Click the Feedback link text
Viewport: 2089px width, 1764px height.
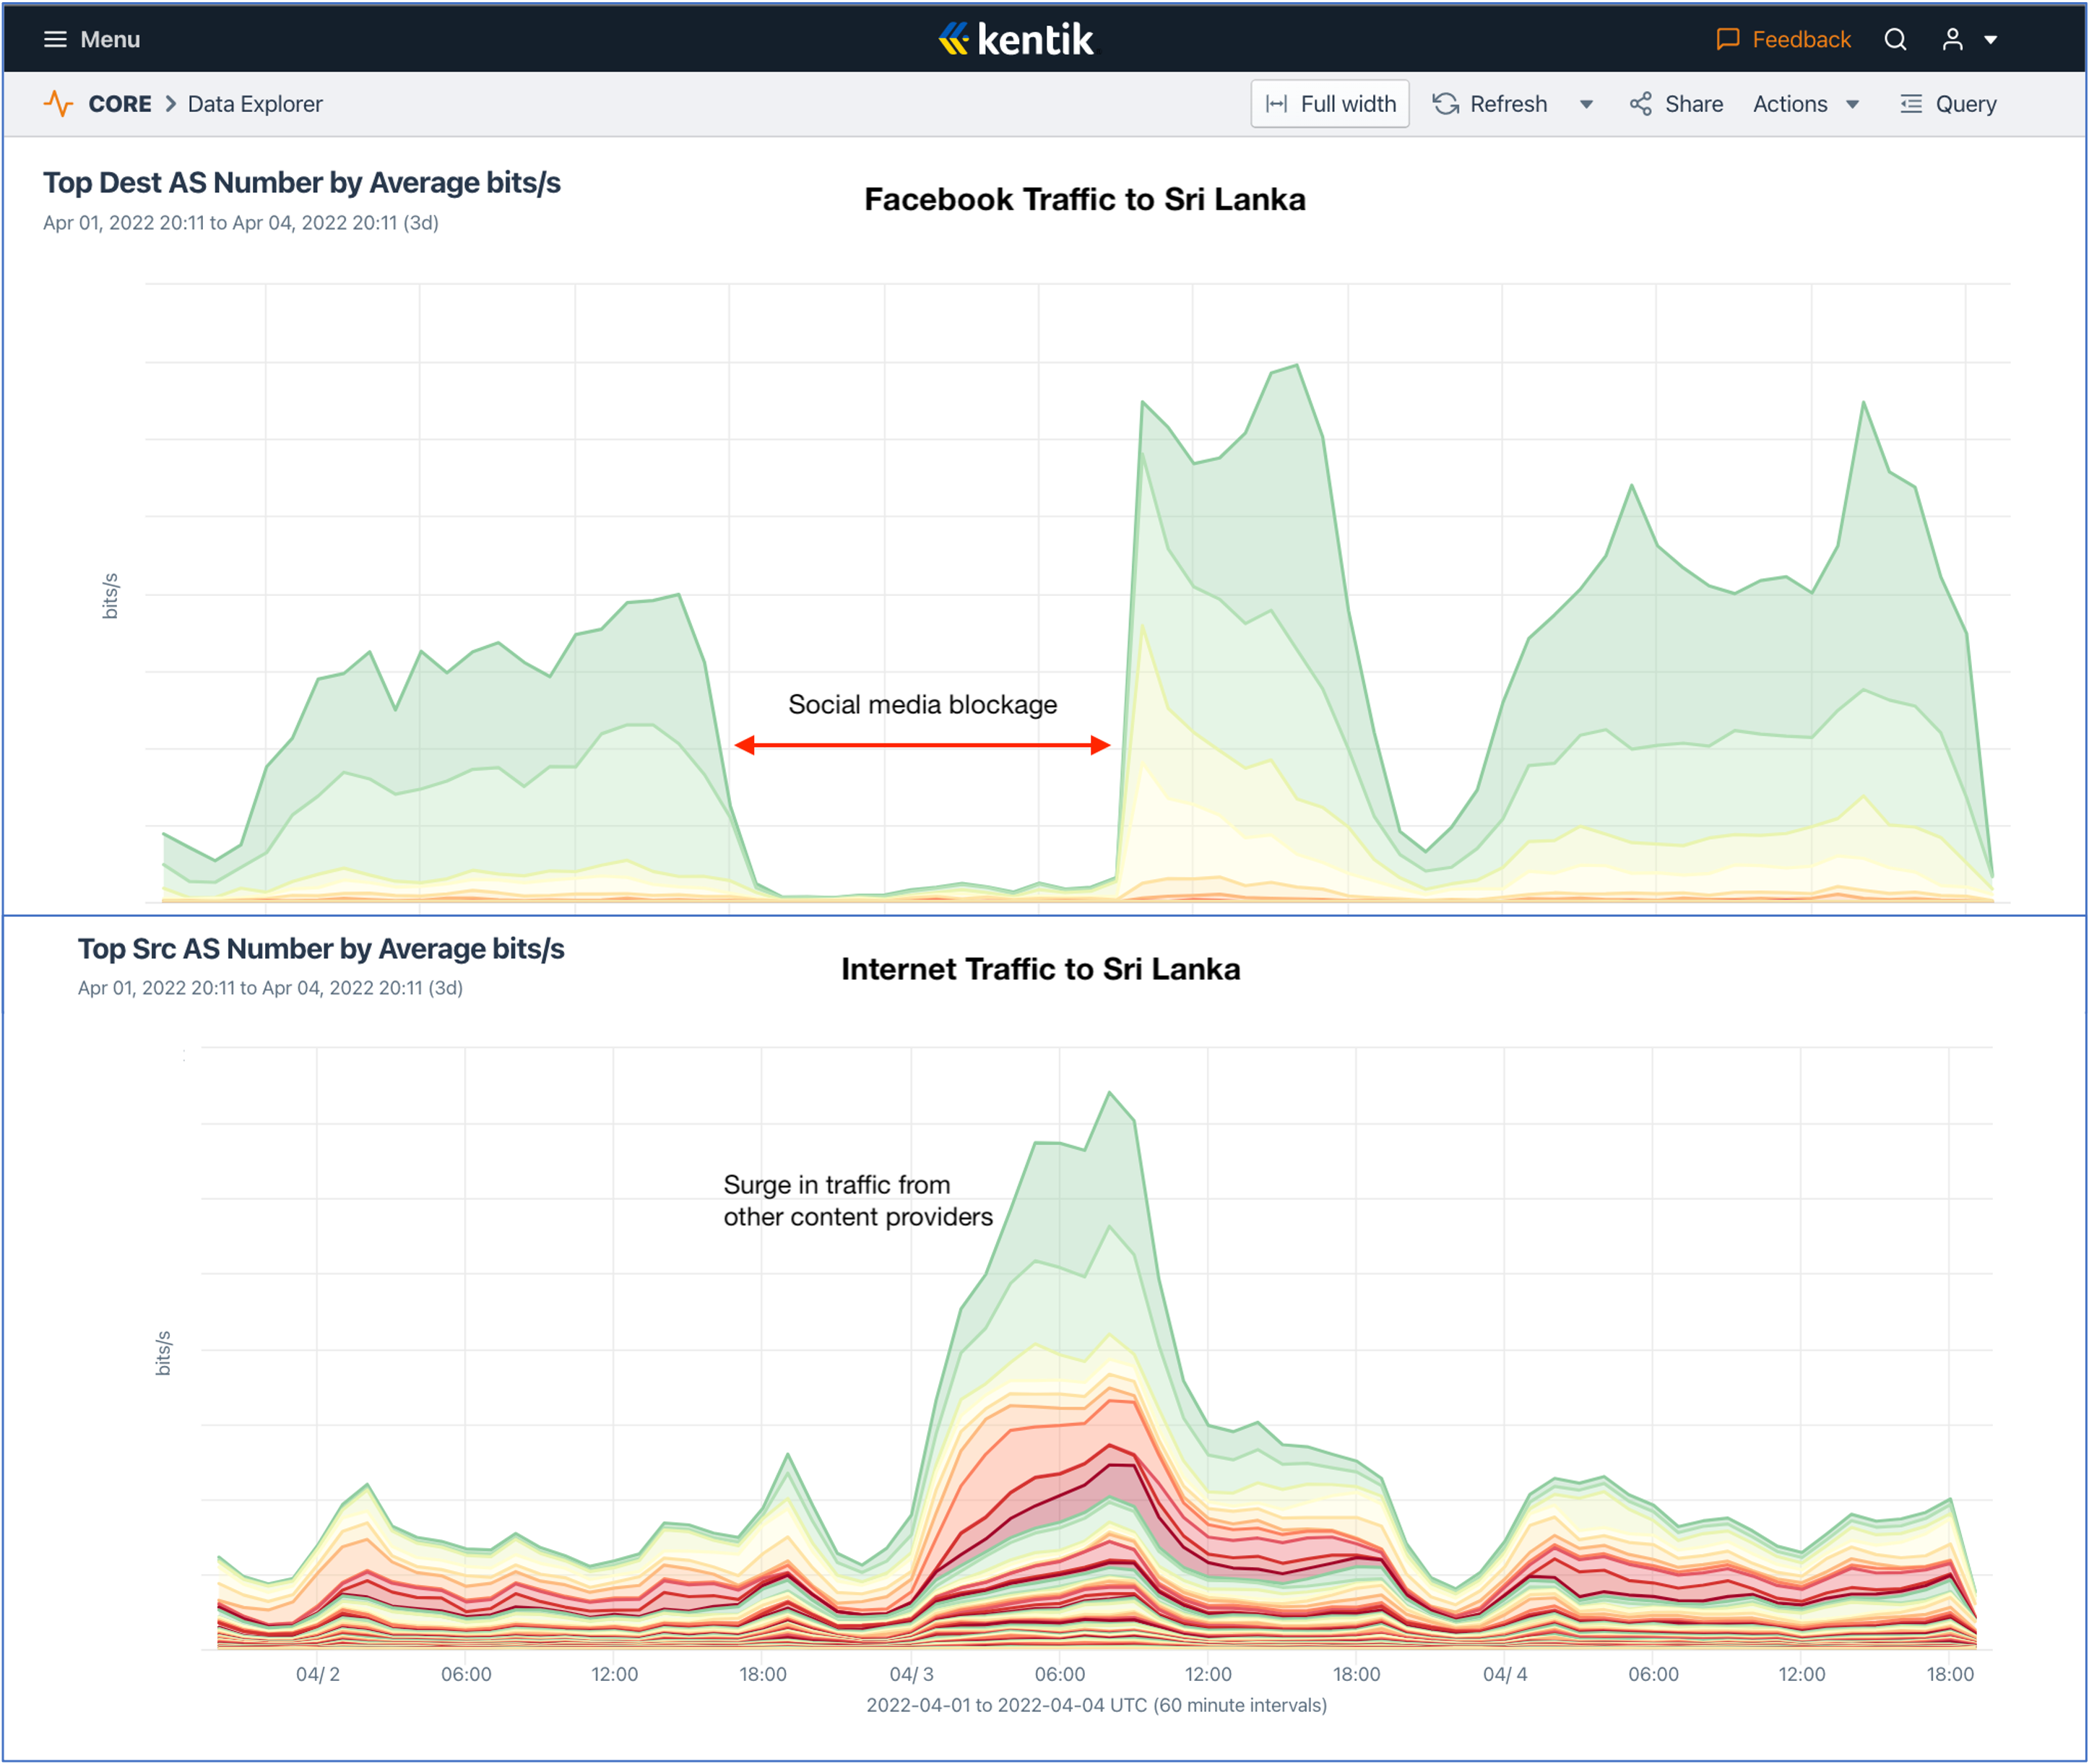1801,39
